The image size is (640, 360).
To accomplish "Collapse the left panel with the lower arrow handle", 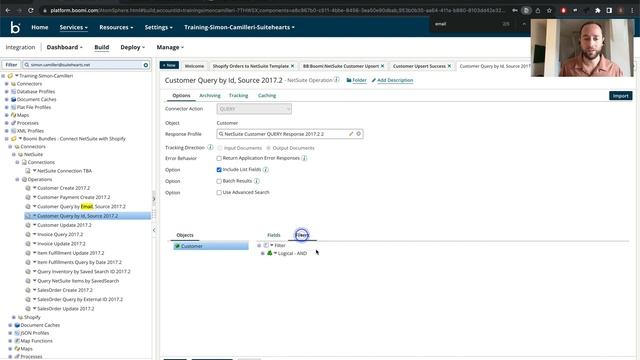I will click(x=154, y=230).
